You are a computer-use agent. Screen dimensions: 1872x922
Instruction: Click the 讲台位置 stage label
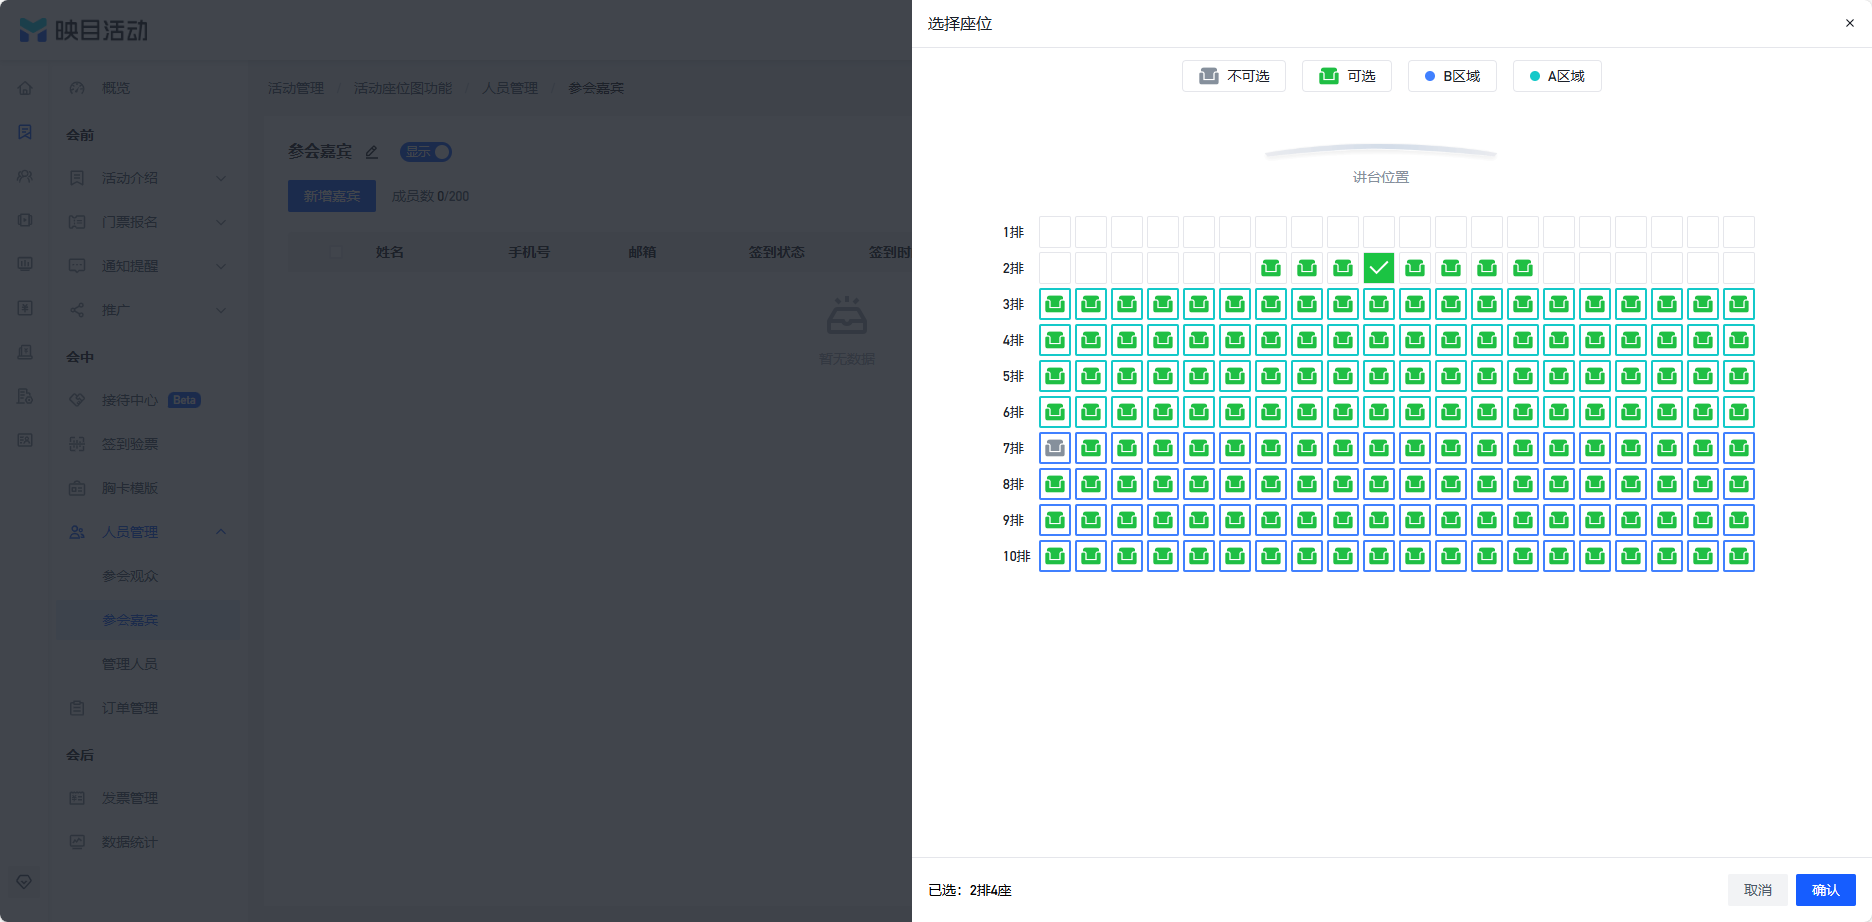1381,177
